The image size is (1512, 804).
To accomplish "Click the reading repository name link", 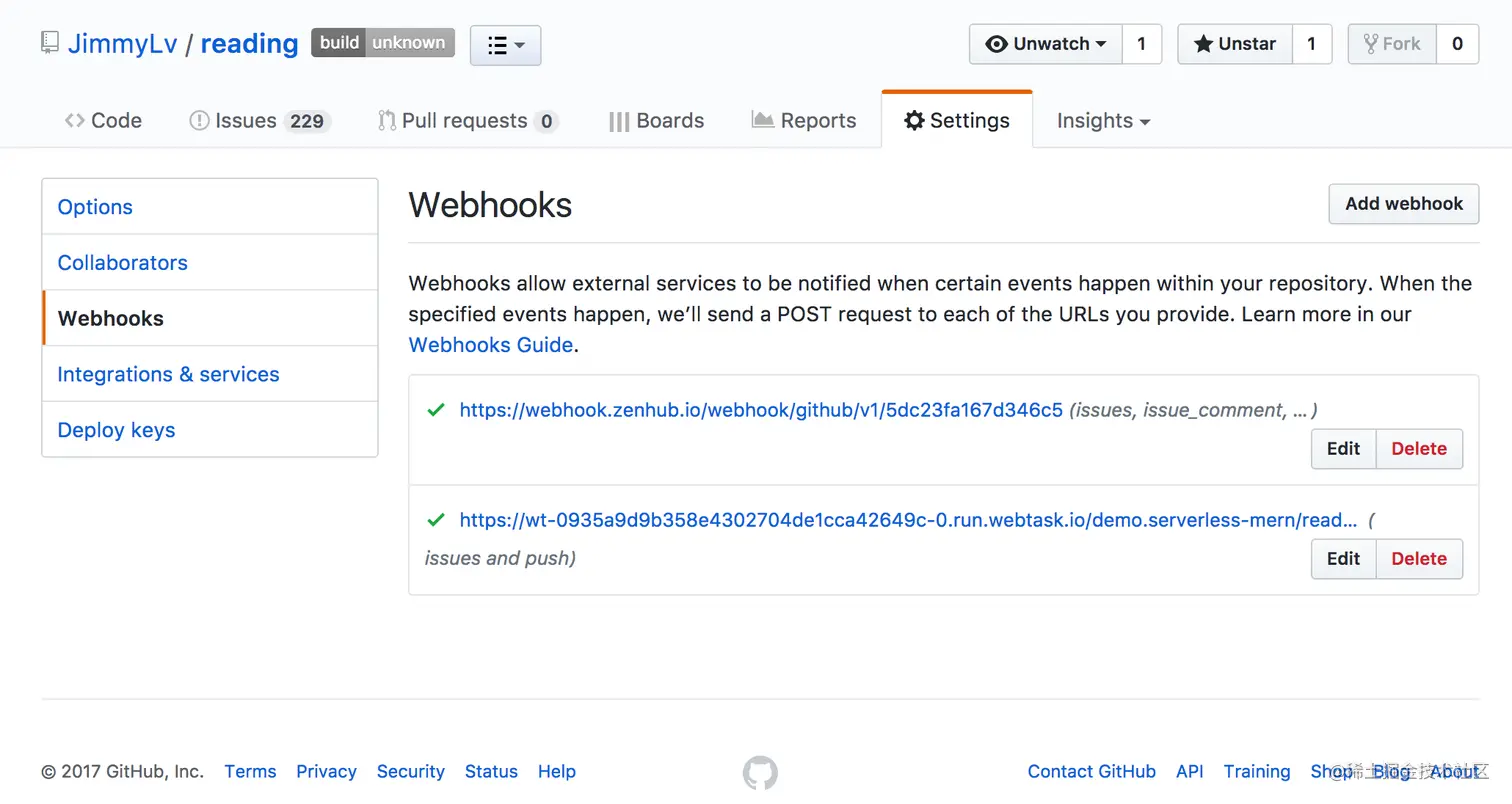I will (249, 44).
